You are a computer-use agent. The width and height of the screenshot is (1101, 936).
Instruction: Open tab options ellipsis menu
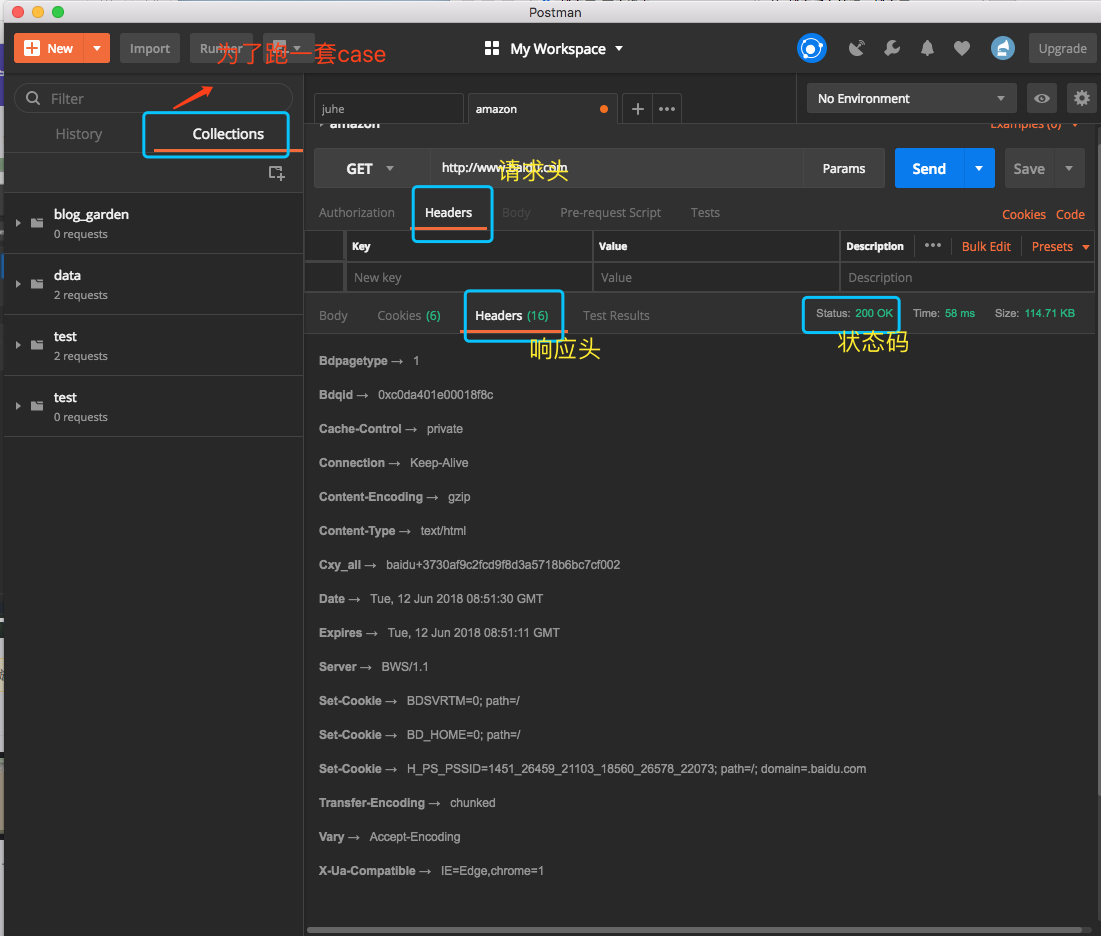(667, 109)
